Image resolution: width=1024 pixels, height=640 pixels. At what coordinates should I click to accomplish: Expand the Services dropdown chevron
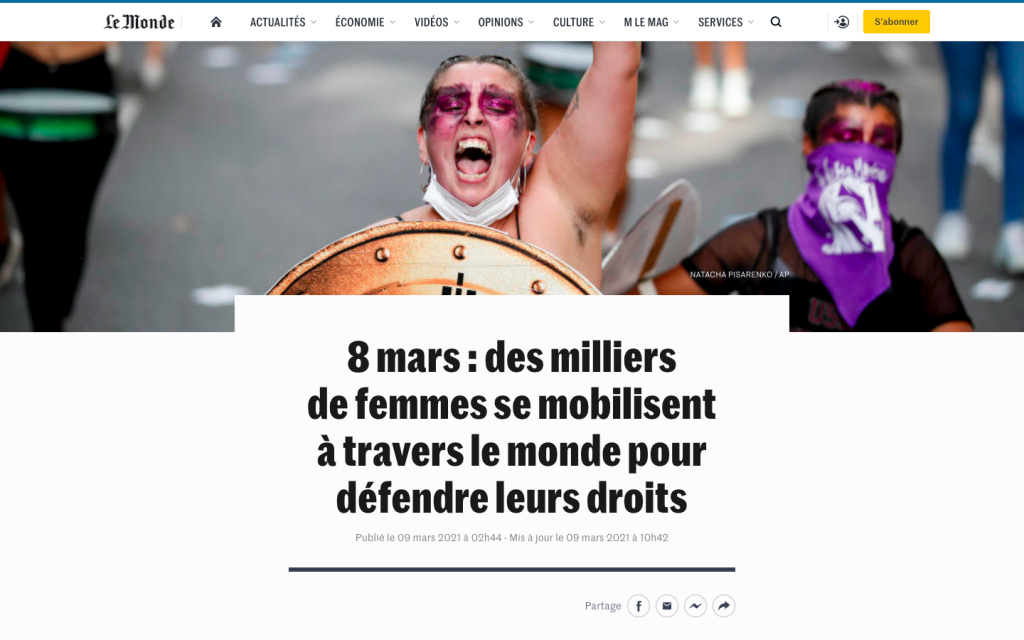(x=751, y=22)
